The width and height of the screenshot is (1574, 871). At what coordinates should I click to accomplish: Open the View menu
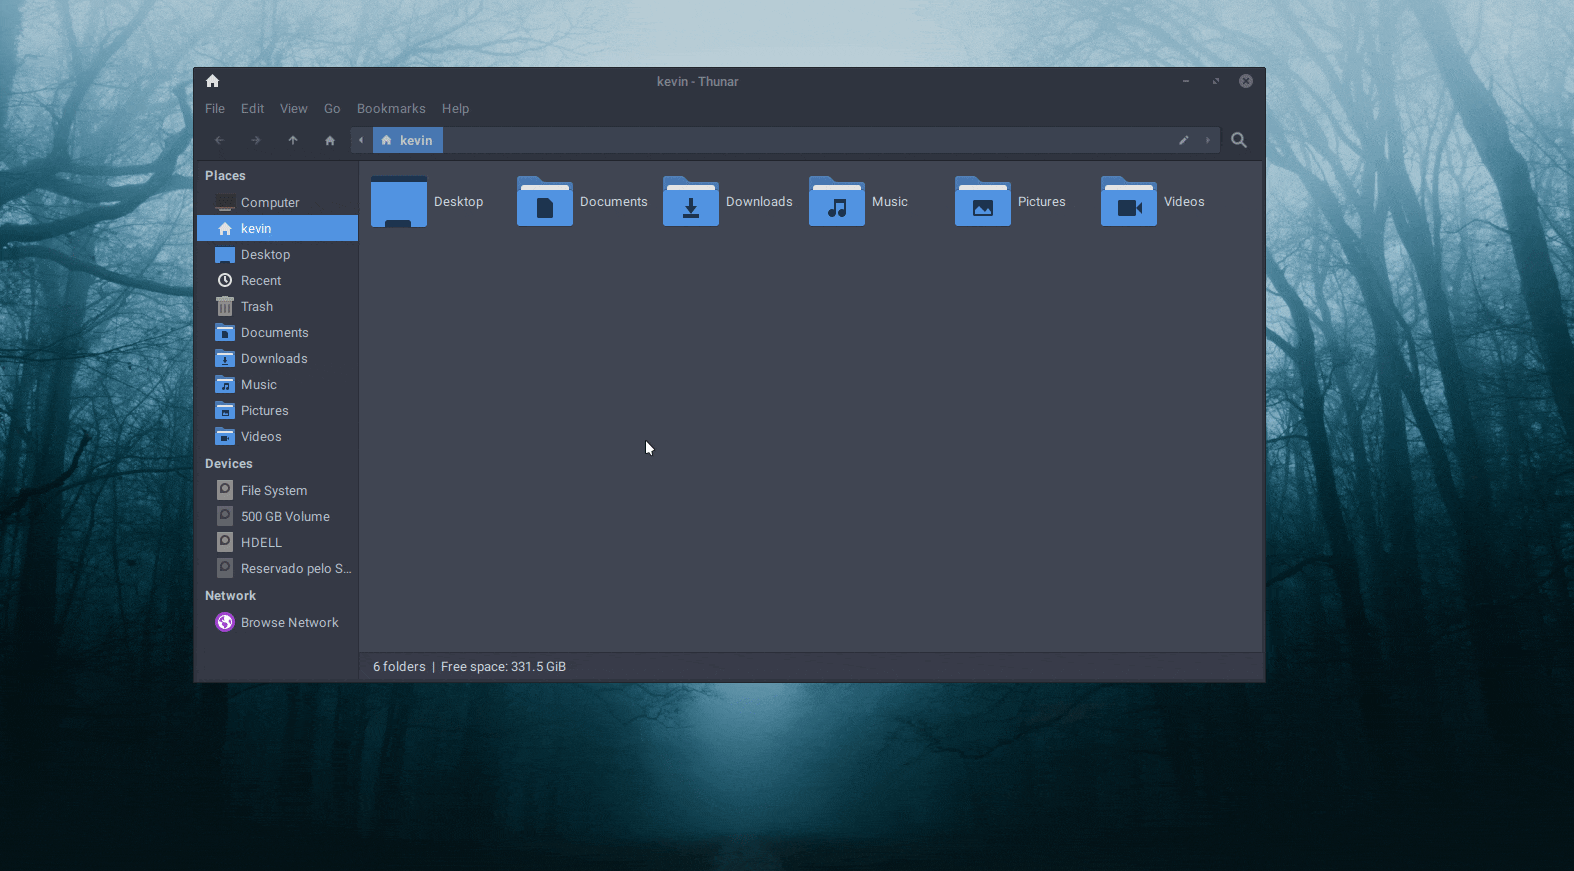click(293, 109)
